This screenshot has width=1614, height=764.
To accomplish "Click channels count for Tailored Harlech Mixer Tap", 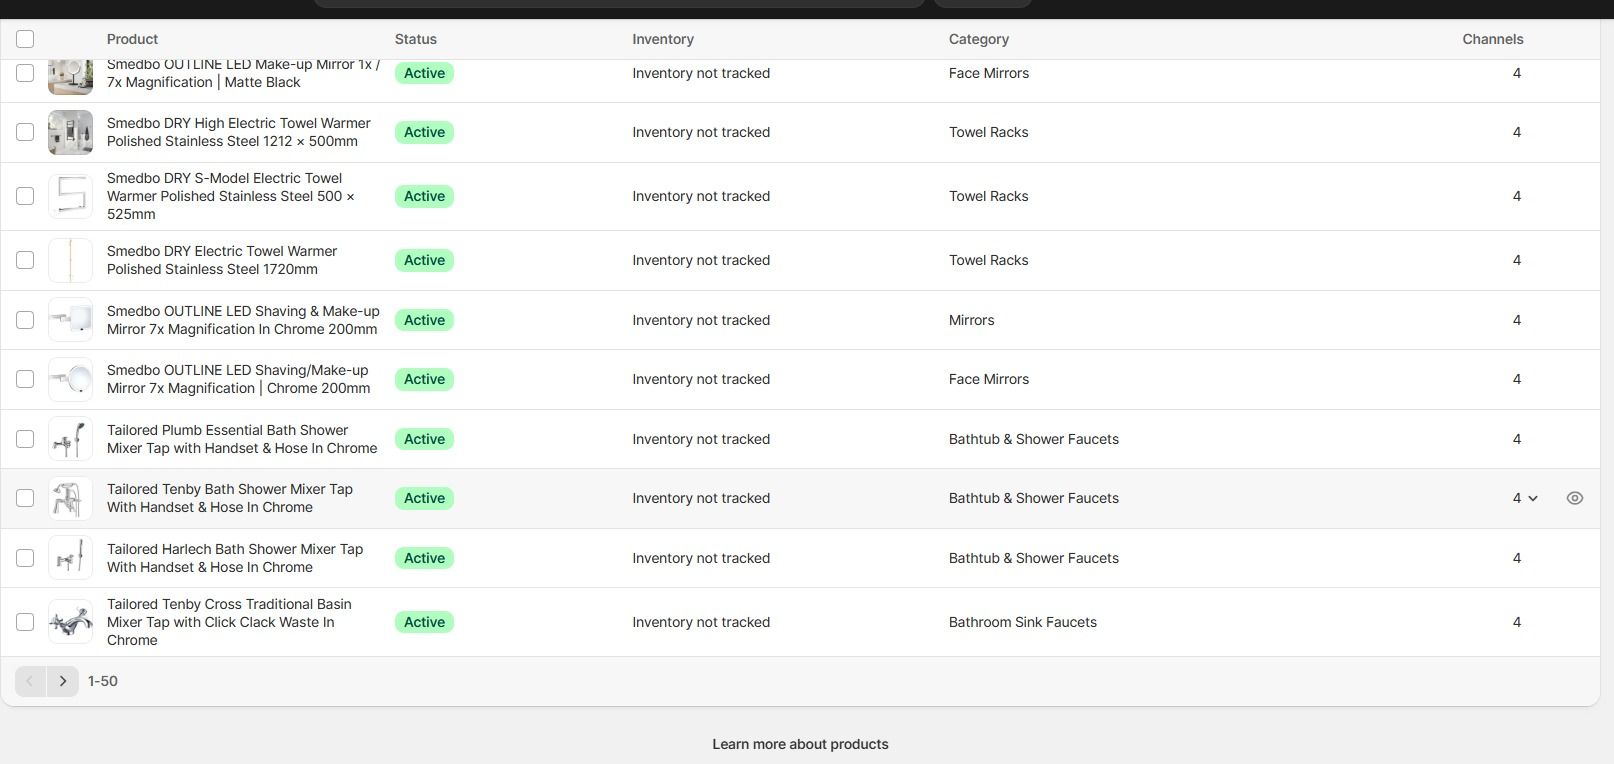I will 1517,558.
